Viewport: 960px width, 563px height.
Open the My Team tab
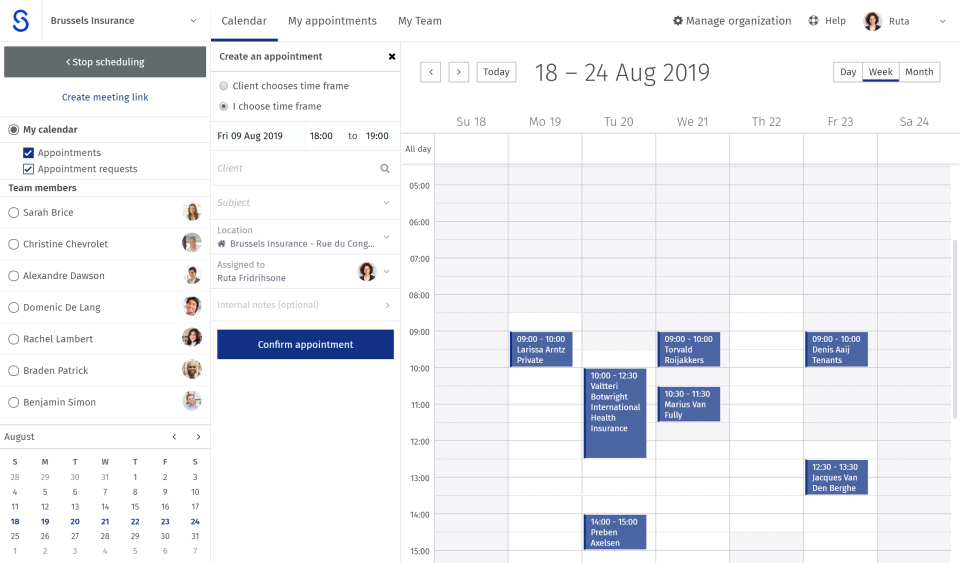pyautogui.click(x=419, y=21)
